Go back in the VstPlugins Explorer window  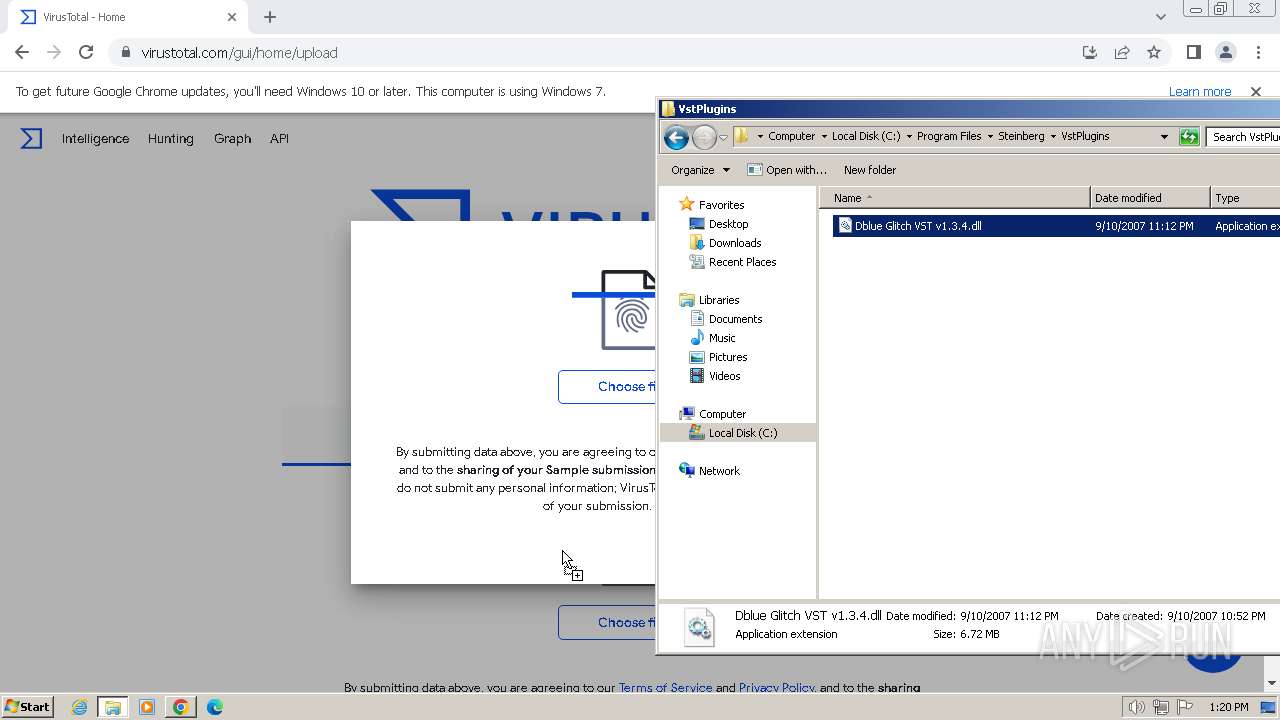pyautogui.click(x=676, y=137)
